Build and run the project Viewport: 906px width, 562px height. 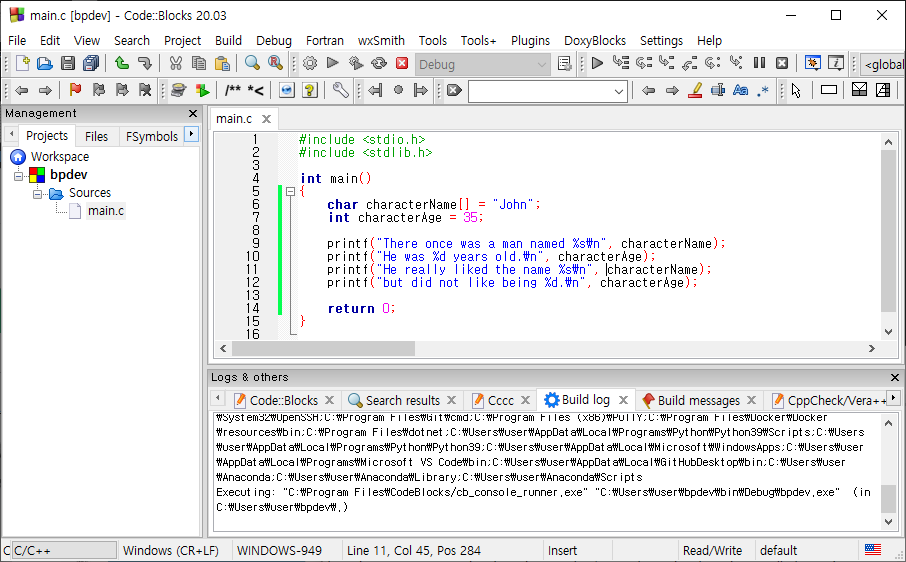point(356,64)
